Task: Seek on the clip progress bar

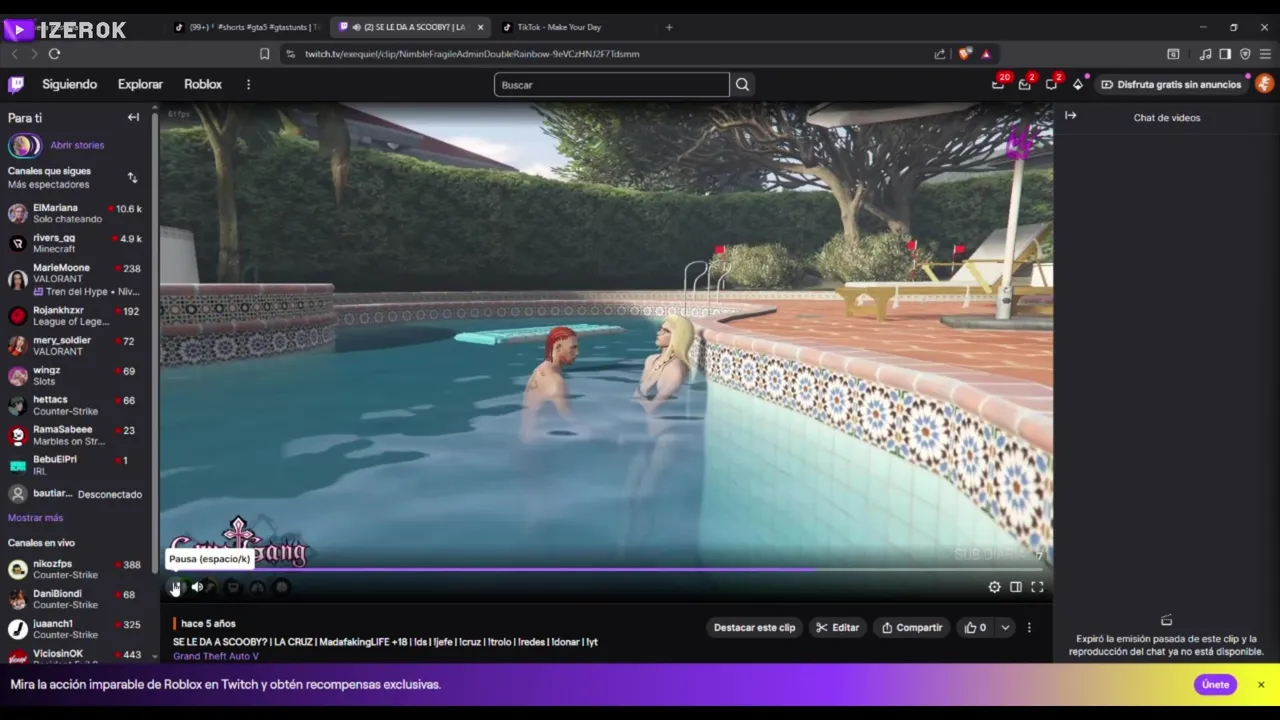Action: click(x=606, y=570)
